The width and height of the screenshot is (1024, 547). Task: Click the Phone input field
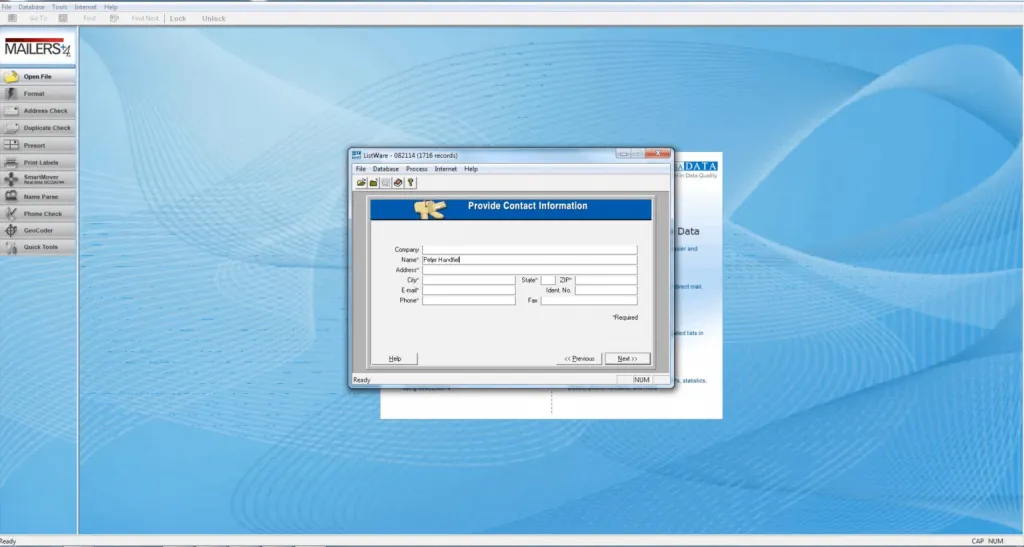point(469,300)
